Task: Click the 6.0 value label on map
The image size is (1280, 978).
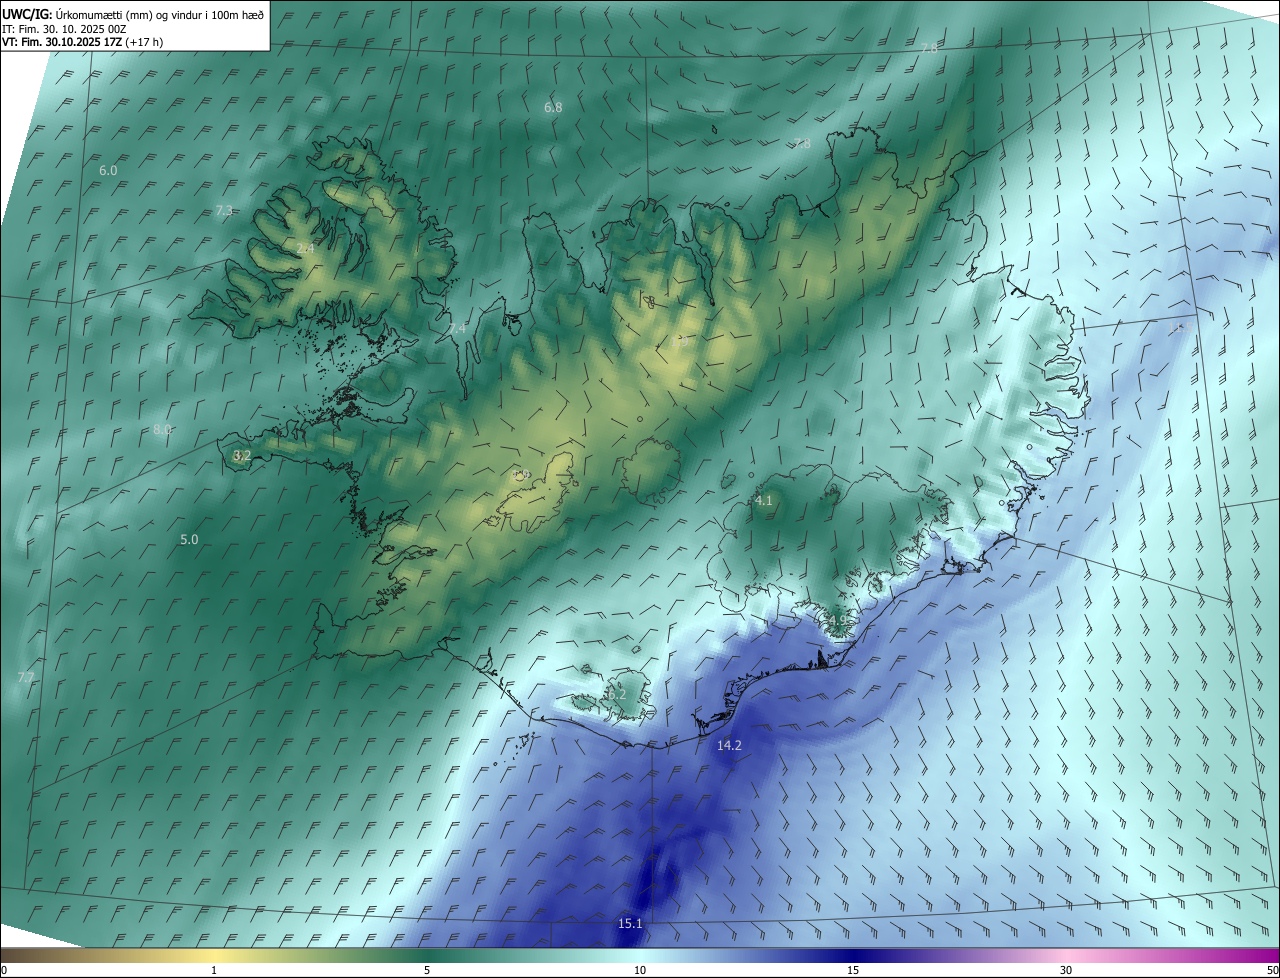Action: point(108,171)
